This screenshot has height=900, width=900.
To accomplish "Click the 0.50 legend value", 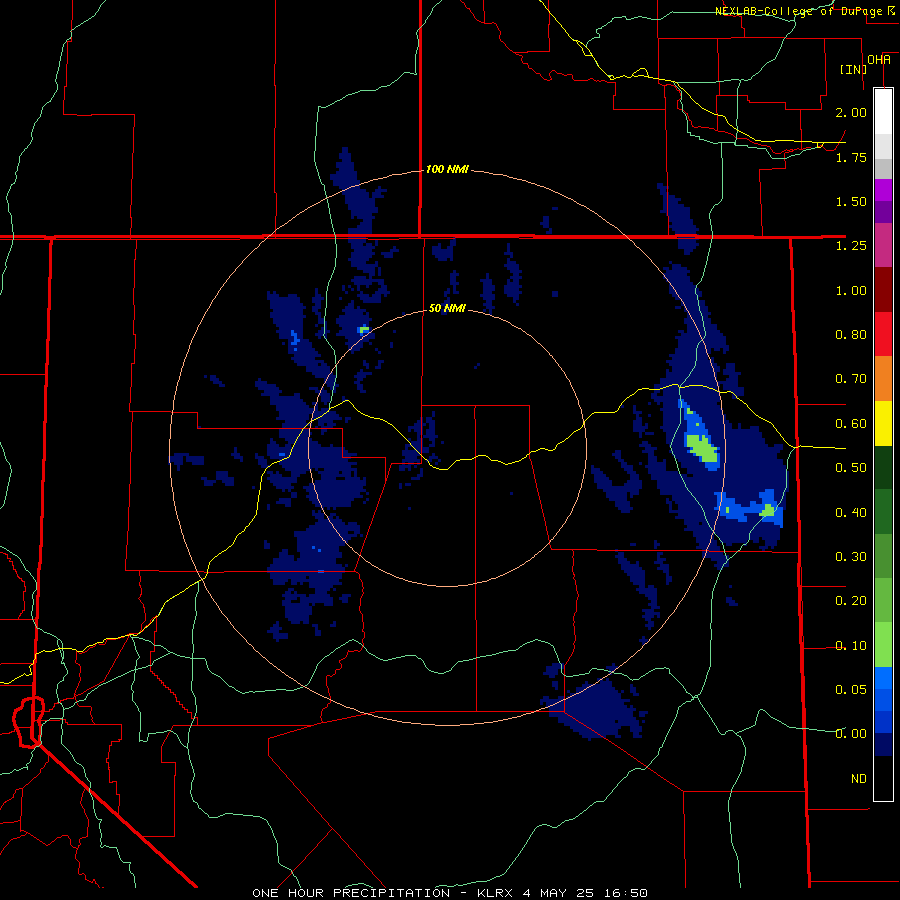I will click(x=851, y=468).
